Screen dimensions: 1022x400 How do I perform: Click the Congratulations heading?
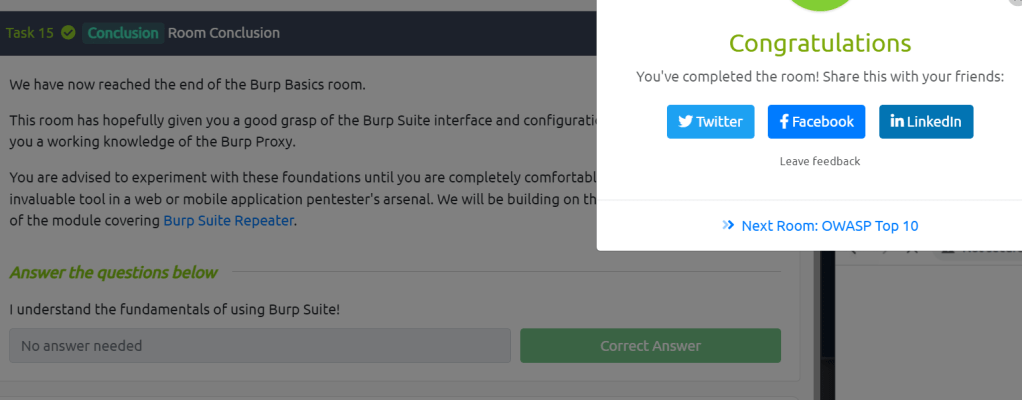coord(820,43)
